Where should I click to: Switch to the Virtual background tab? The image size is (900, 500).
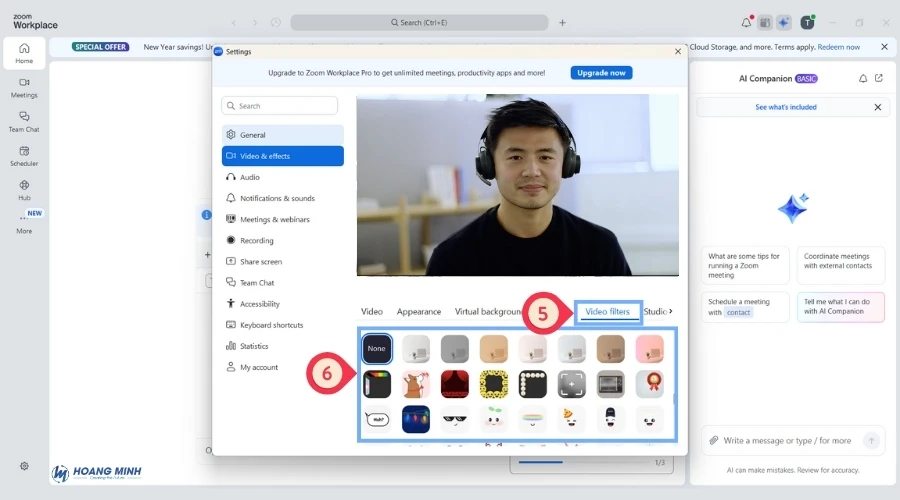coord(489,312)
